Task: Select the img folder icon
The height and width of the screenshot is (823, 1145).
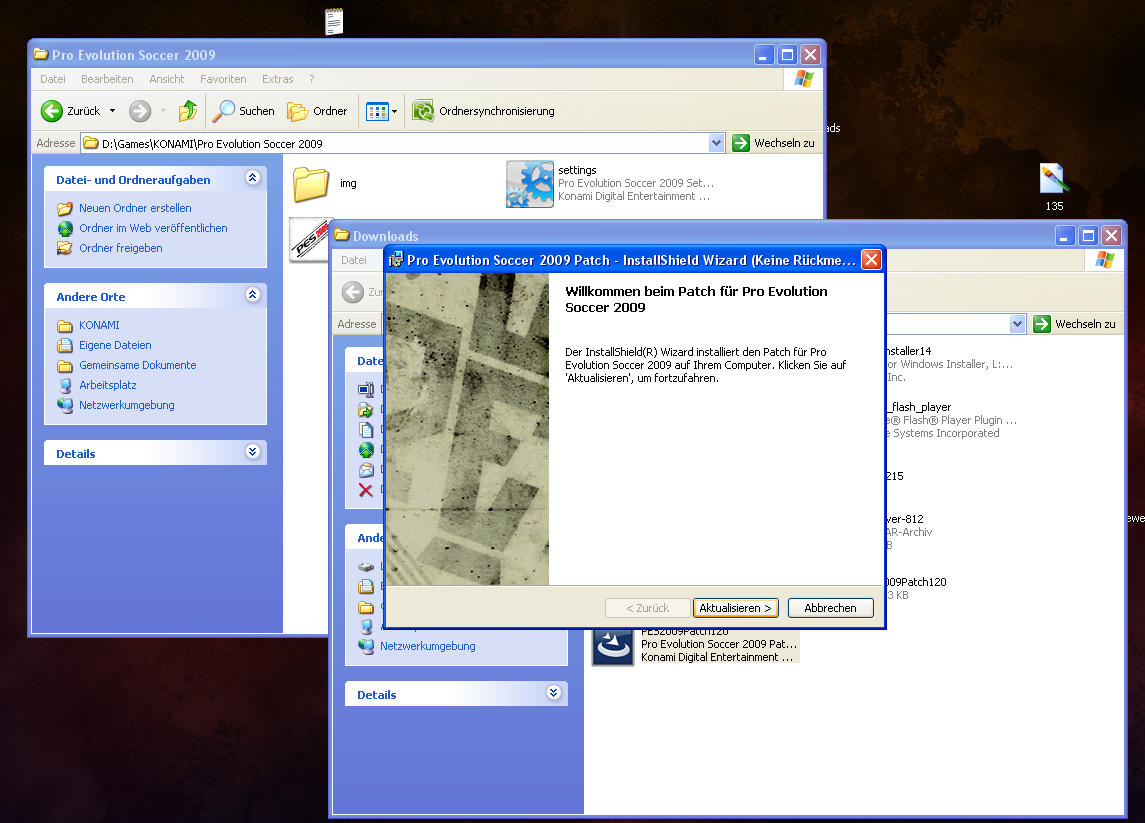Action: tap(311, 184)
